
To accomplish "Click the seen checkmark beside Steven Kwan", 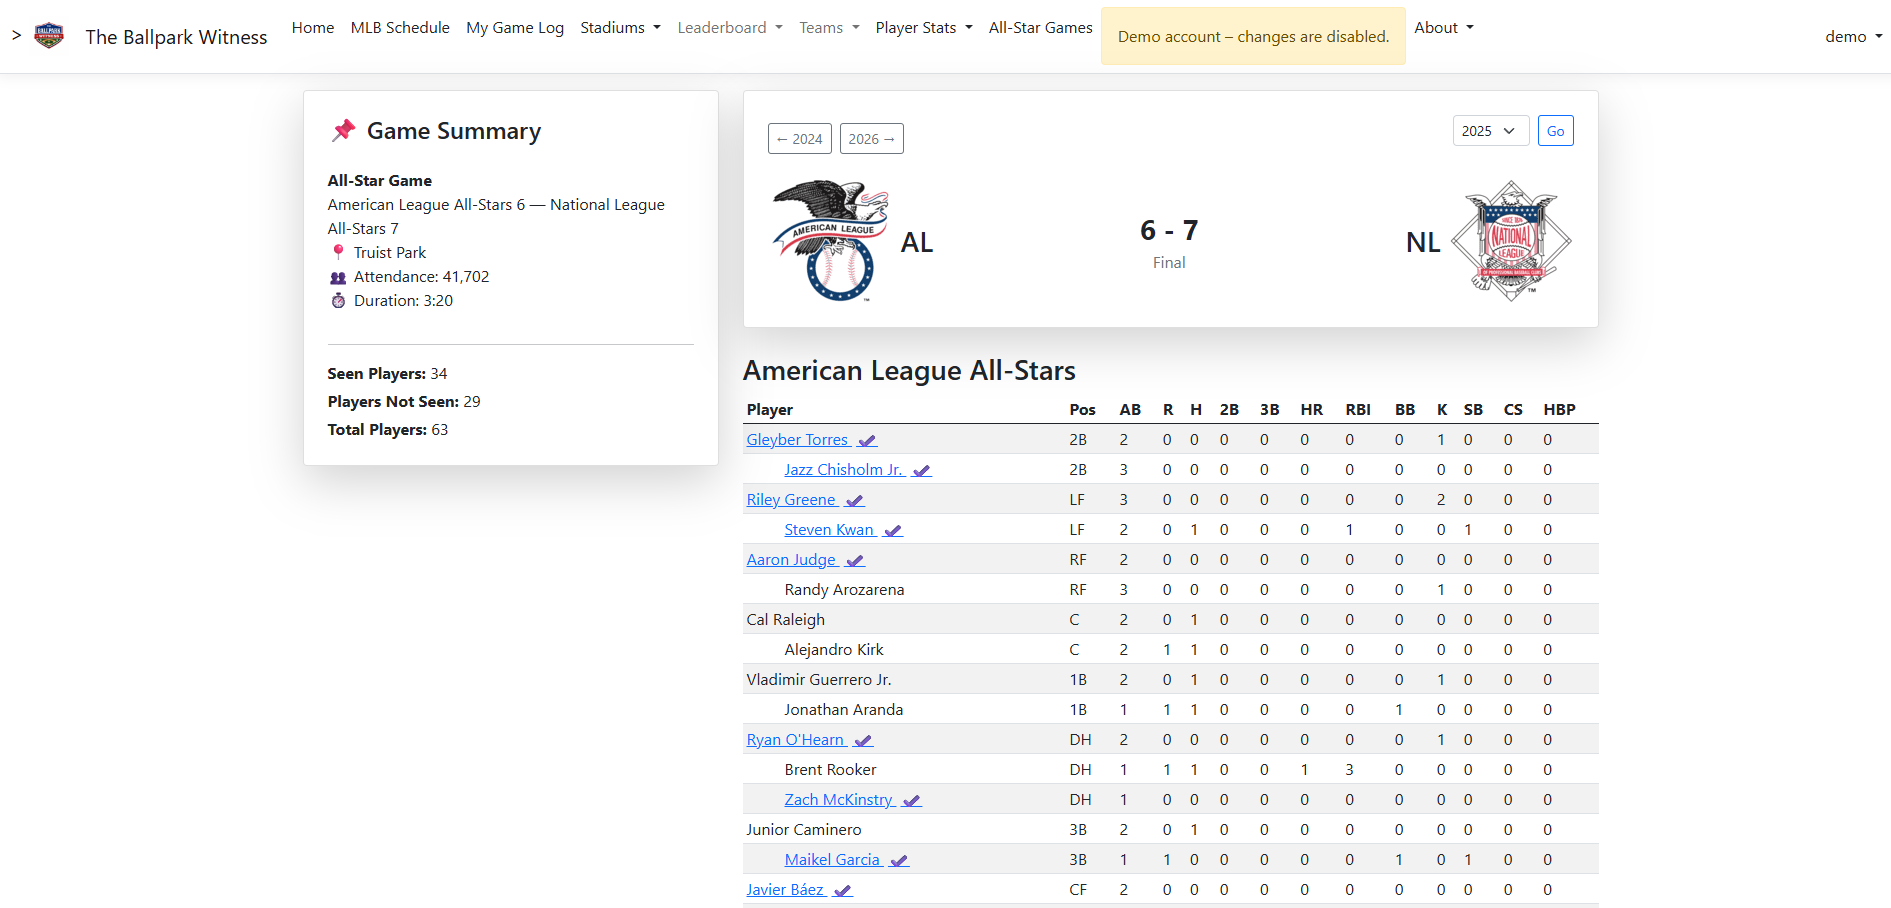I will [x=893, y=531].
